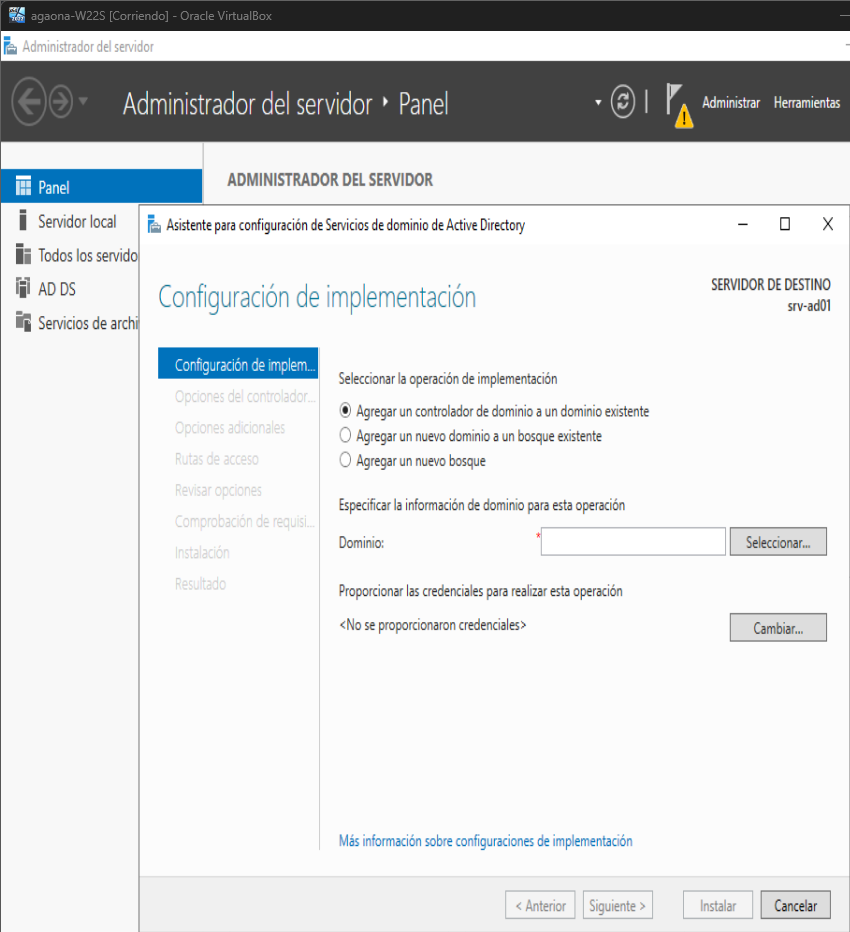Click the Servidor local icon
850x932 pixels.
pyautogui.click(x=24, y=221)
